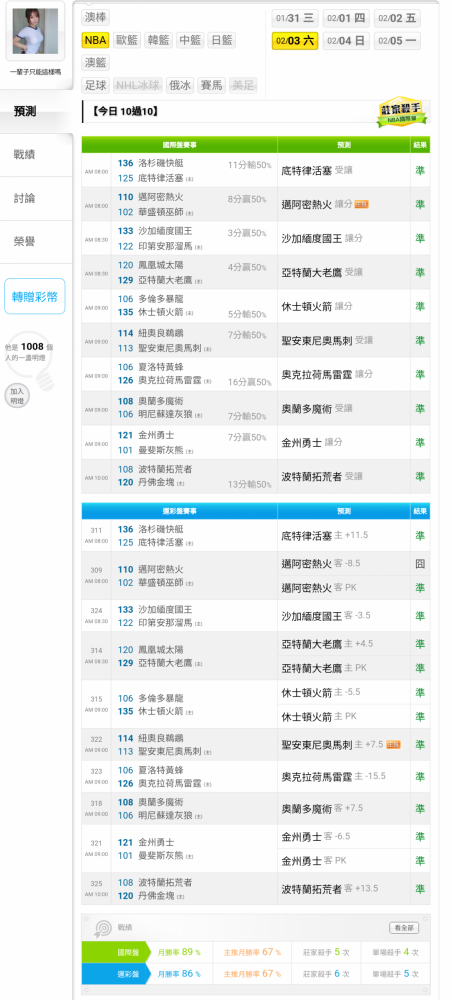Pick date 02/02 五
The width and height of the screenshot is (452, 1000).
[x=397, y=18]
